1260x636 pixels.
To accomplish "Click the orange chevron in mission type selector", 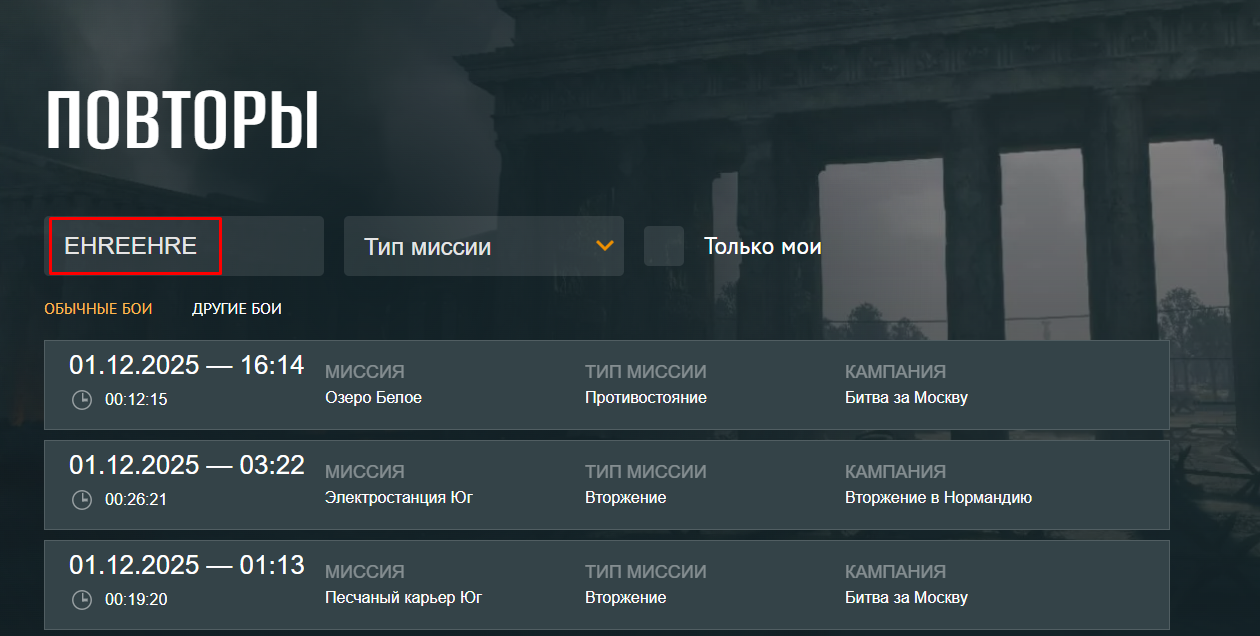I will 604,246.
